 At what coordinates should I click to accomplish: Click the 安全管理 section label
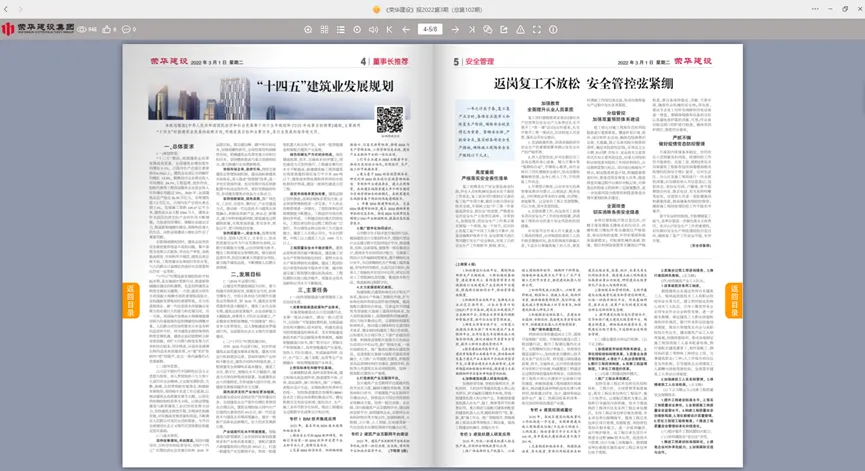click(x=480, y=62)
